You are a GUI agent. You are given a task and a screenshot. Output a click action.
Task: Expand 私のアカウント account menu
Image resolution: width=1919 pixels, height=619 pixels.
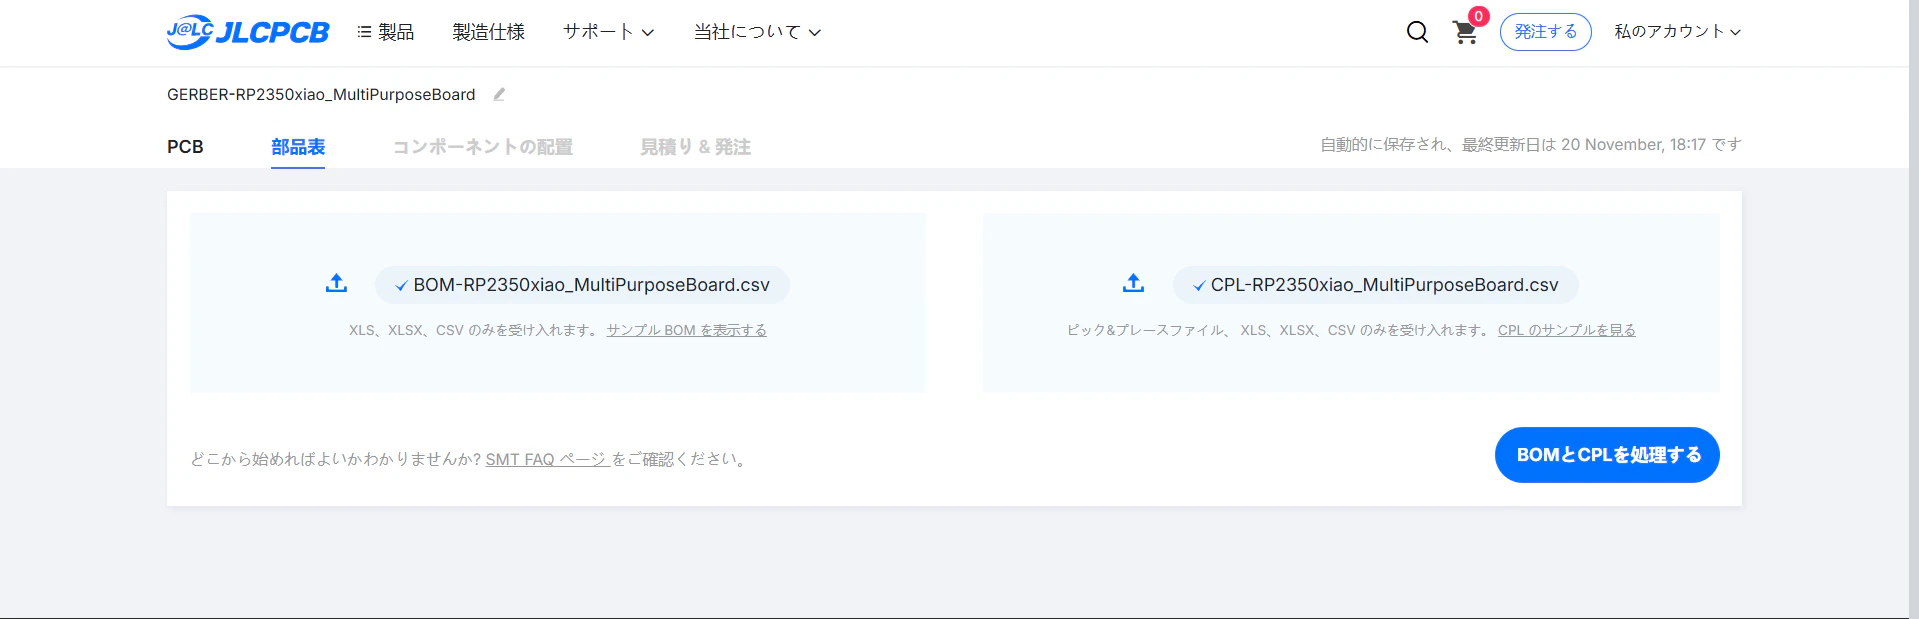click(x=1677, y=32)
